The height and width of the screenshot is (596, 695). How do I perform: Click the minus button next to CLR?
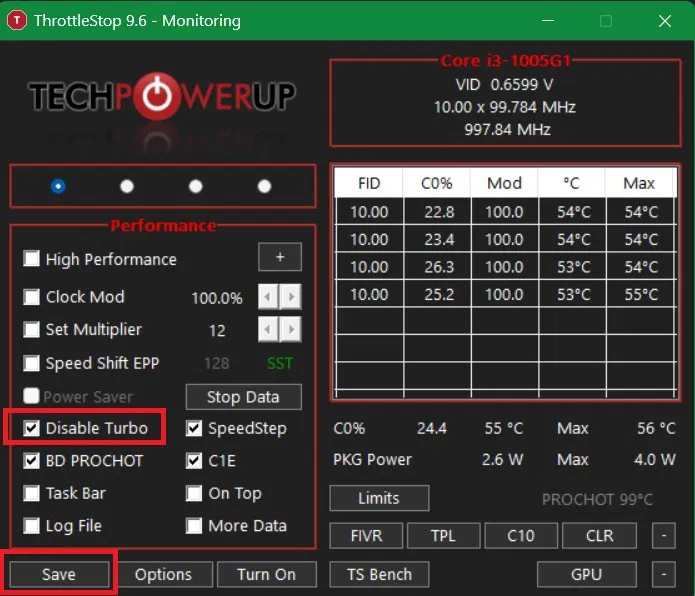click(662, 535)
